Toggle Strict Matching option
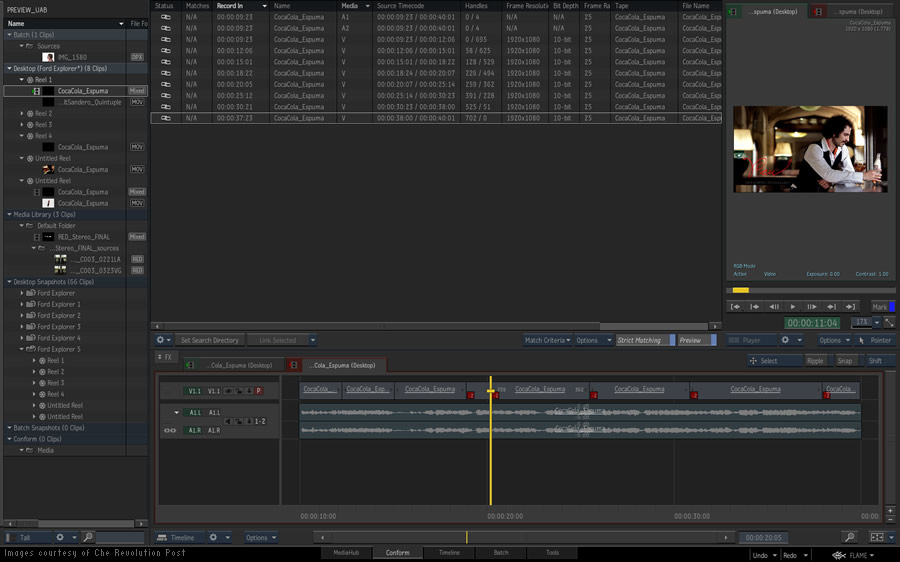This screenshot has width=900, height=562. click(640, 340)
